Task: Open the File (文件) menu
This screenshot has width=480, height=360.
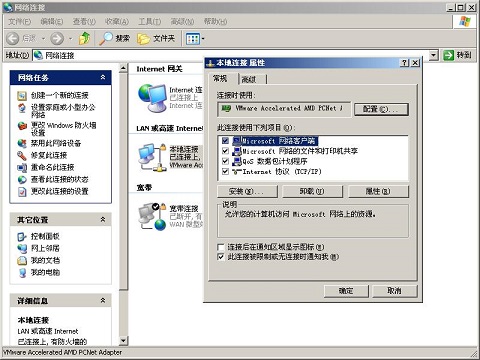Action: coord(19,22)
